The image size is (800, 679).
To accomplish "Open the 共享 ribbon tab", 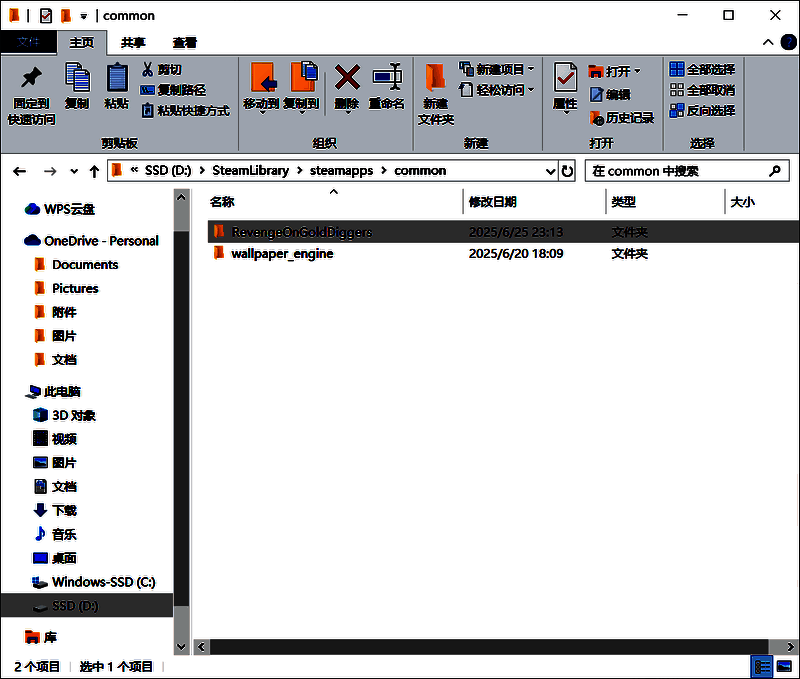I will (x=133, y=43).
